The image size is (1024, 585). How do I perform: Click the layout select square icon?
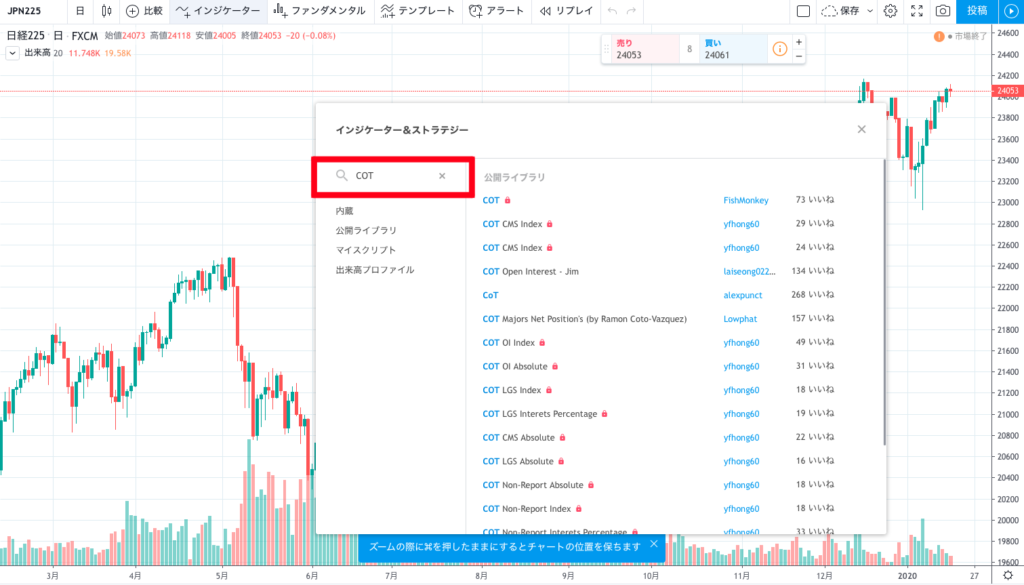pyautogui.click(x=803, y=11)
